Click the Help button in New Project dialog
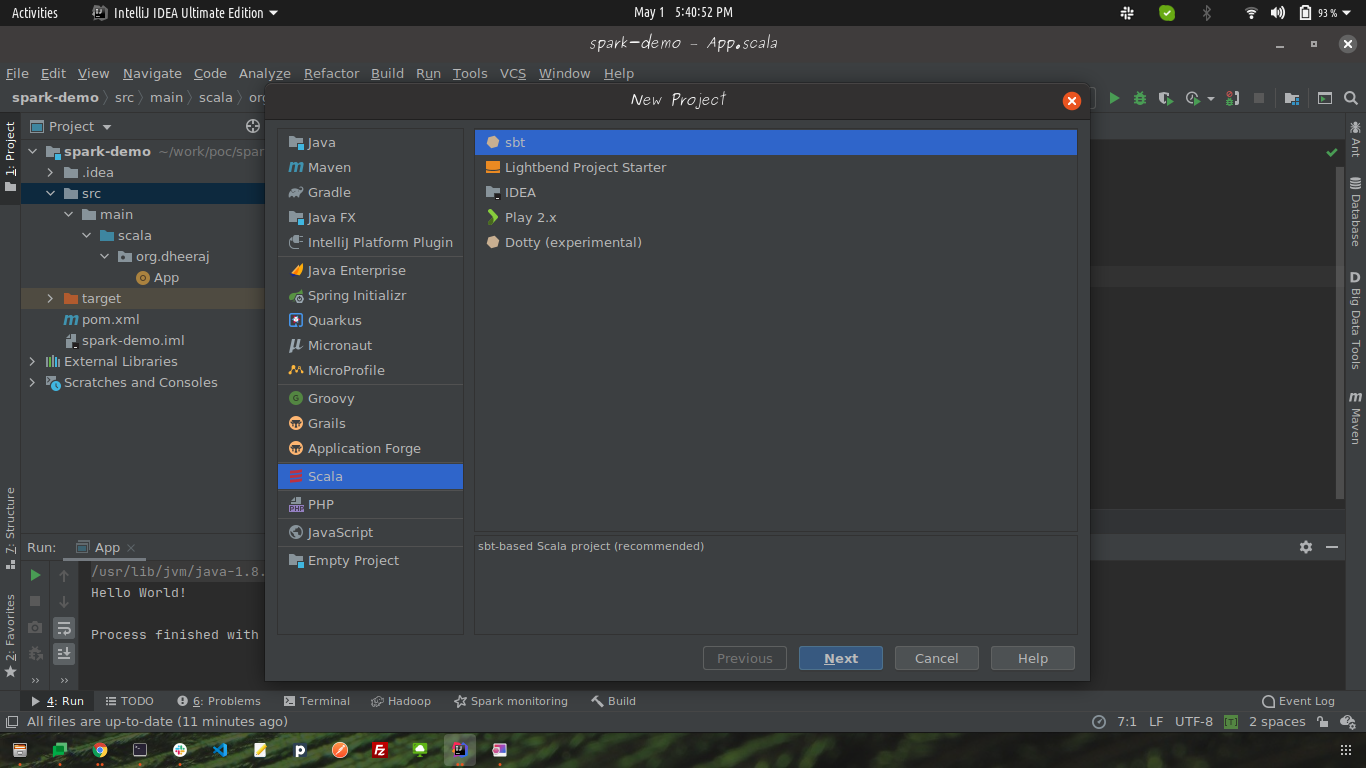1366x768 pixels. click(1033, 658)
